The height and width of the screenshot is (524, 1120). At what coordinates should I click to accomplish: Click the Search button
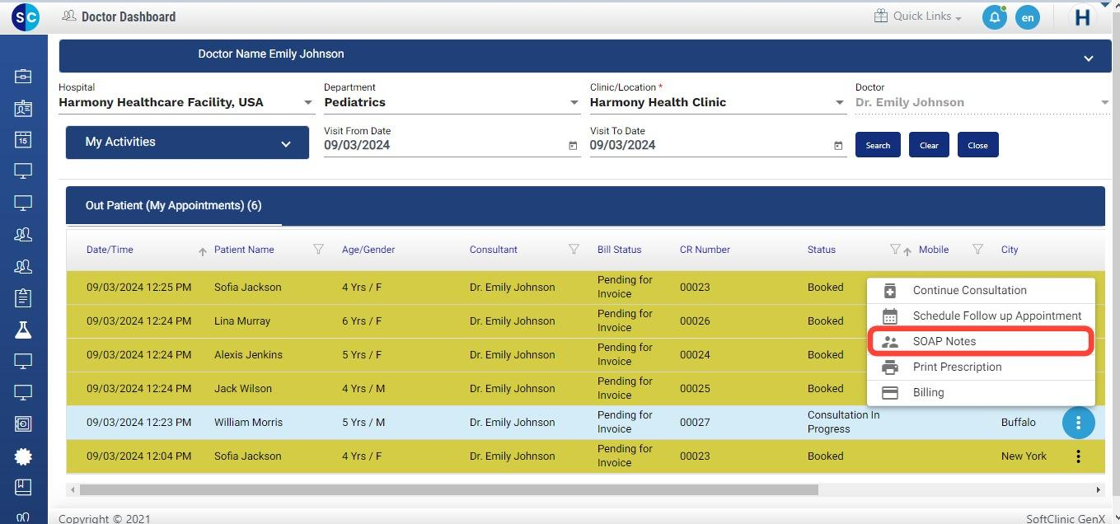(x=878, y=145)
